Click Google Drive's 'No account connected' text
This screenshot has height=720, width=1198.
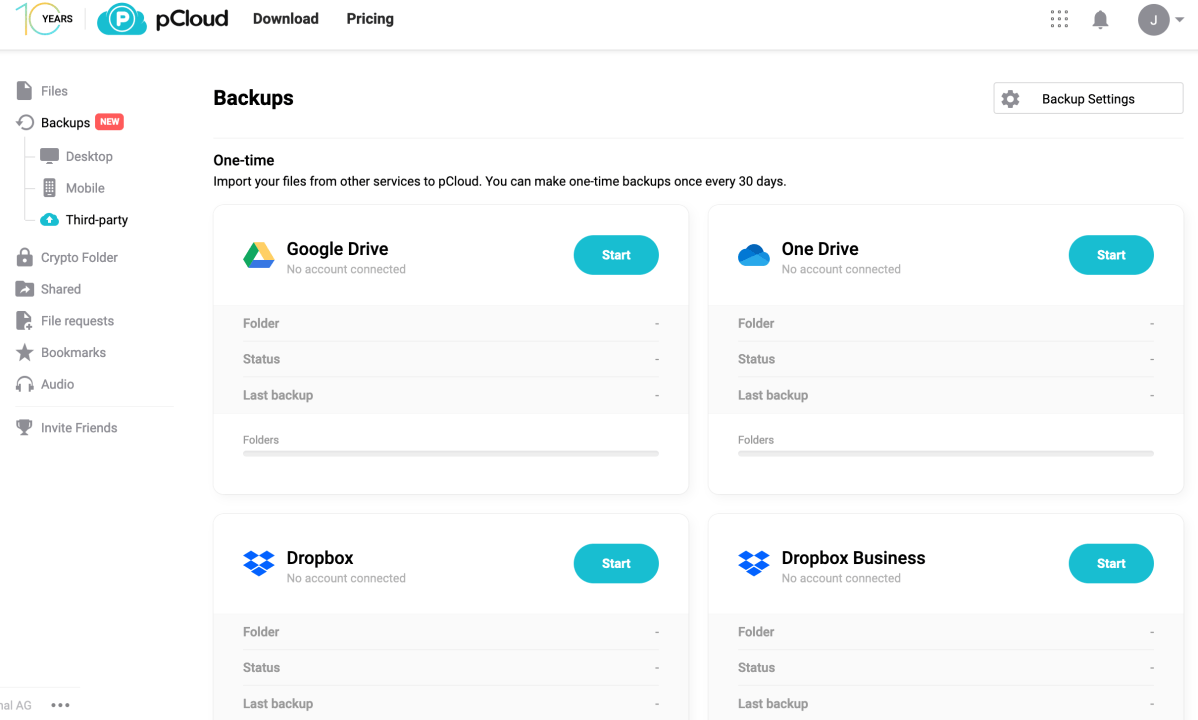point(346,269)
